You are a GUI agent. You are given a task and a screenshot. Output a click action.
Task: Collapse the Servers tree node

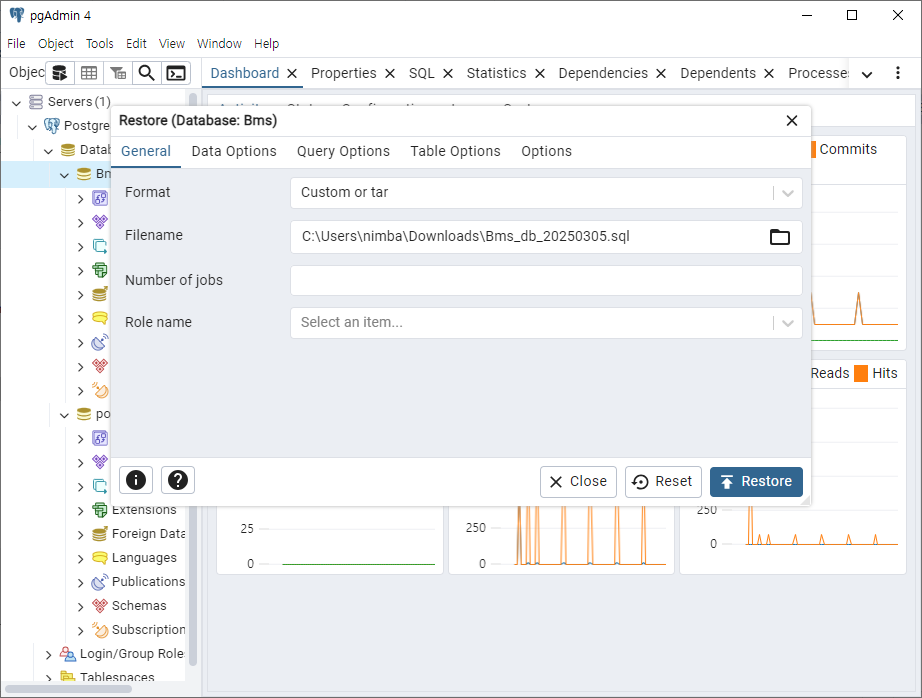[16, 103]
